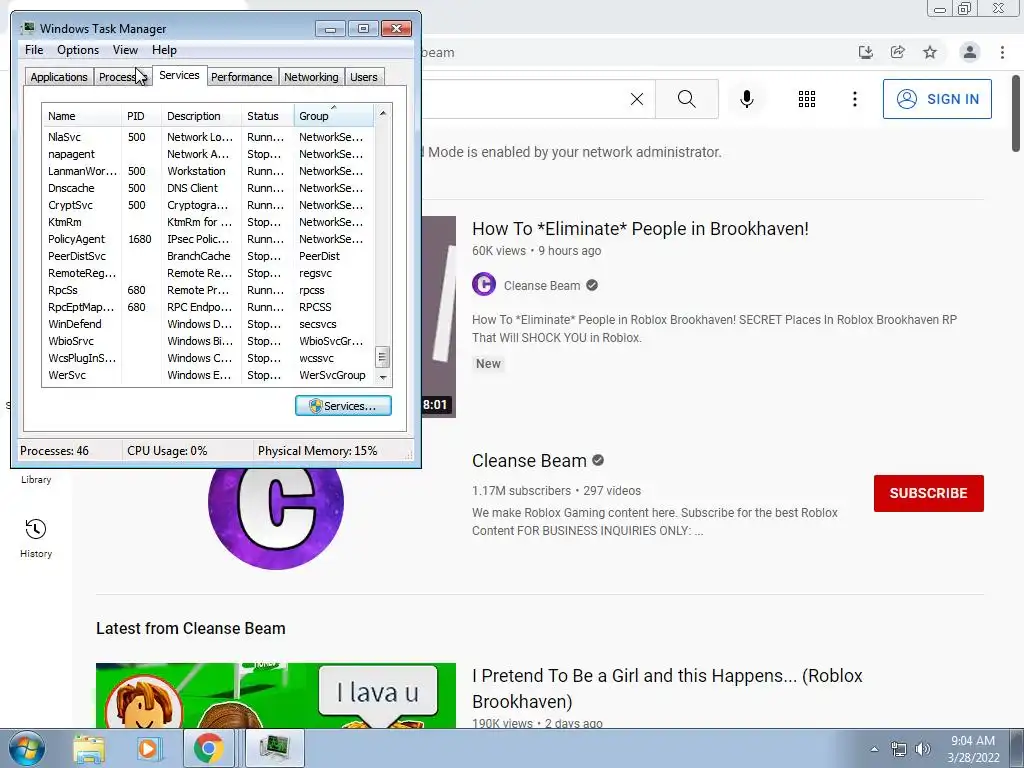Select the CryptSvc service row
The height and width of the screenshot is (768, 1024).
pos(208,205)
